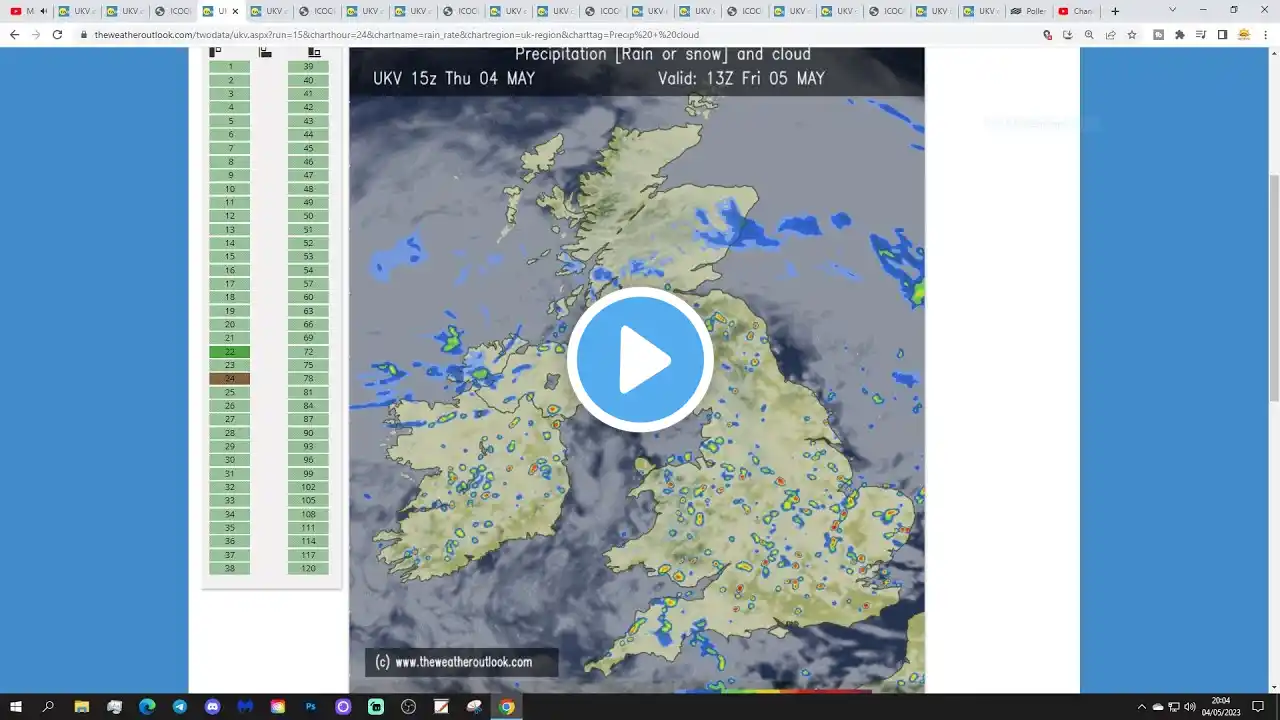This screenshot has height=720, width=1280.
Task: Click middle layout icon above hour list
Action: 265,52
